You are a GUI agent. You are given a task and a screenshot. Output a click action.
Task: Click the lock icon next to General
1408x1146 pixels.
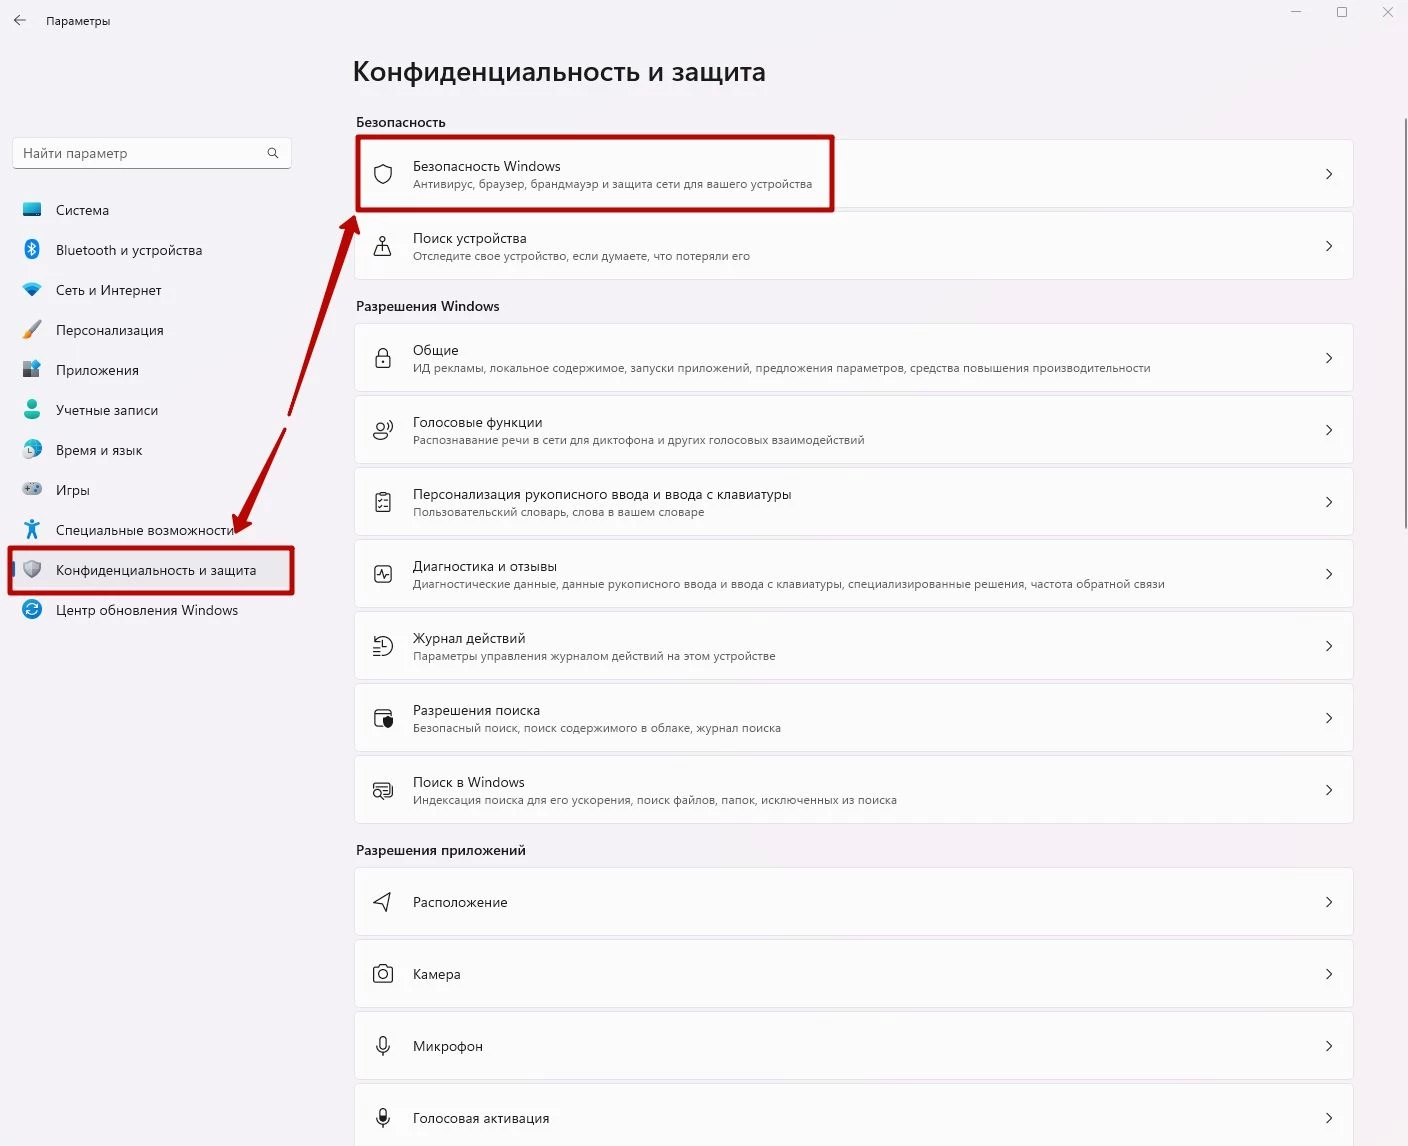pos(383,358)
